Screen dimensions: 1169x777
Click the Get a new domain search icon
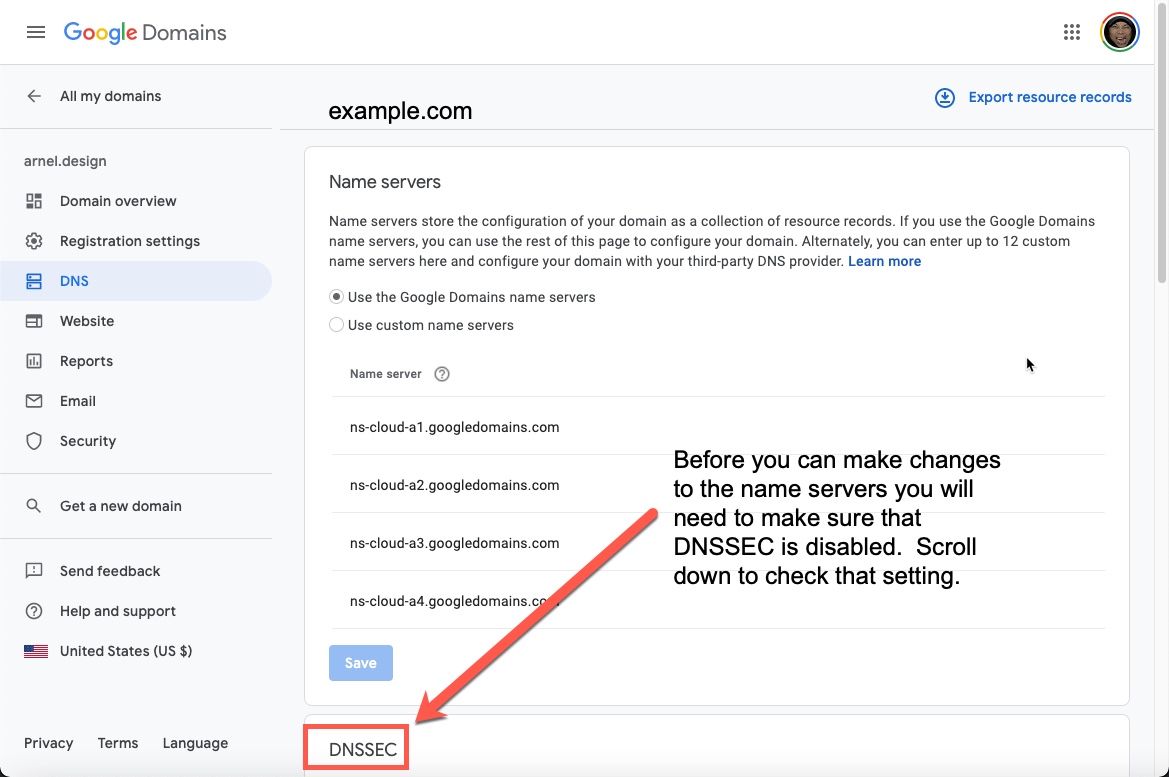pyautogui.click(x=34, y=506)
